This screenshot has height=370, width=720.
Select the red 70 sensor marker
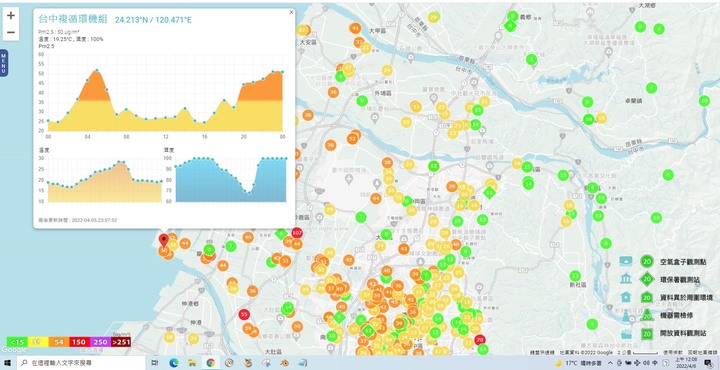[x=480, y=340]
